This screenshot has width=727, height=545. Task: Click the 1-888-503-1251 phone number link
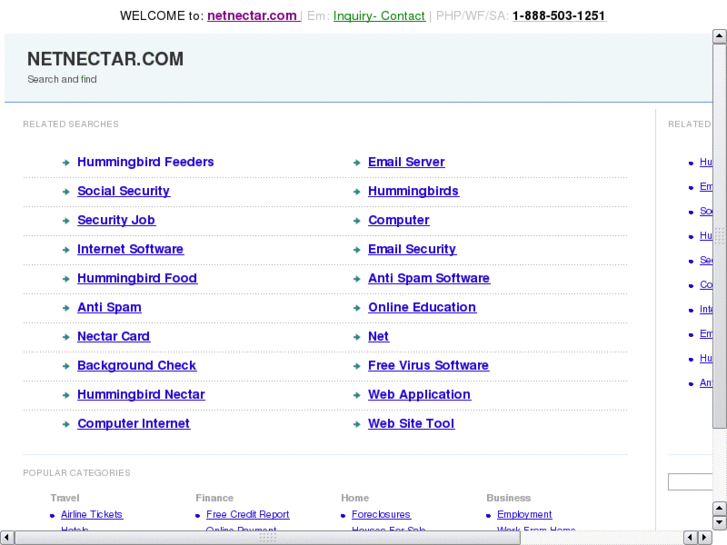point(559,16)
